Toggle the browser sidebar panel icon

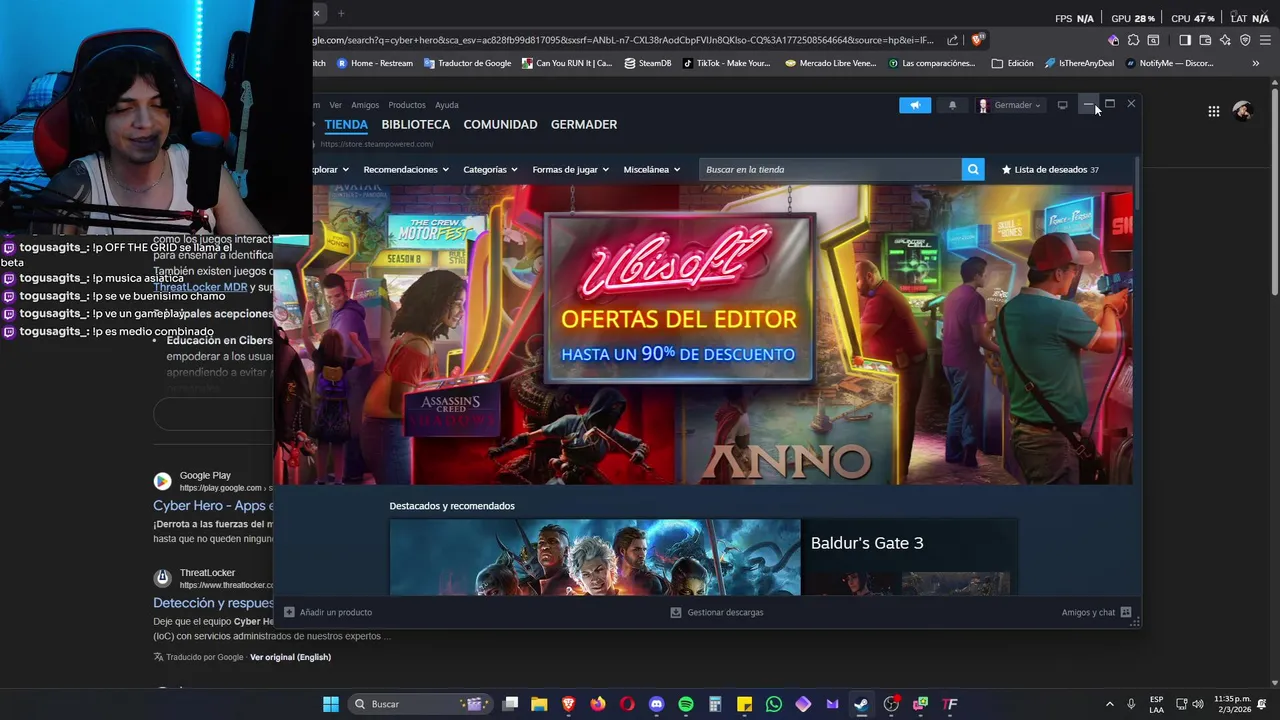click(1184, 40)
